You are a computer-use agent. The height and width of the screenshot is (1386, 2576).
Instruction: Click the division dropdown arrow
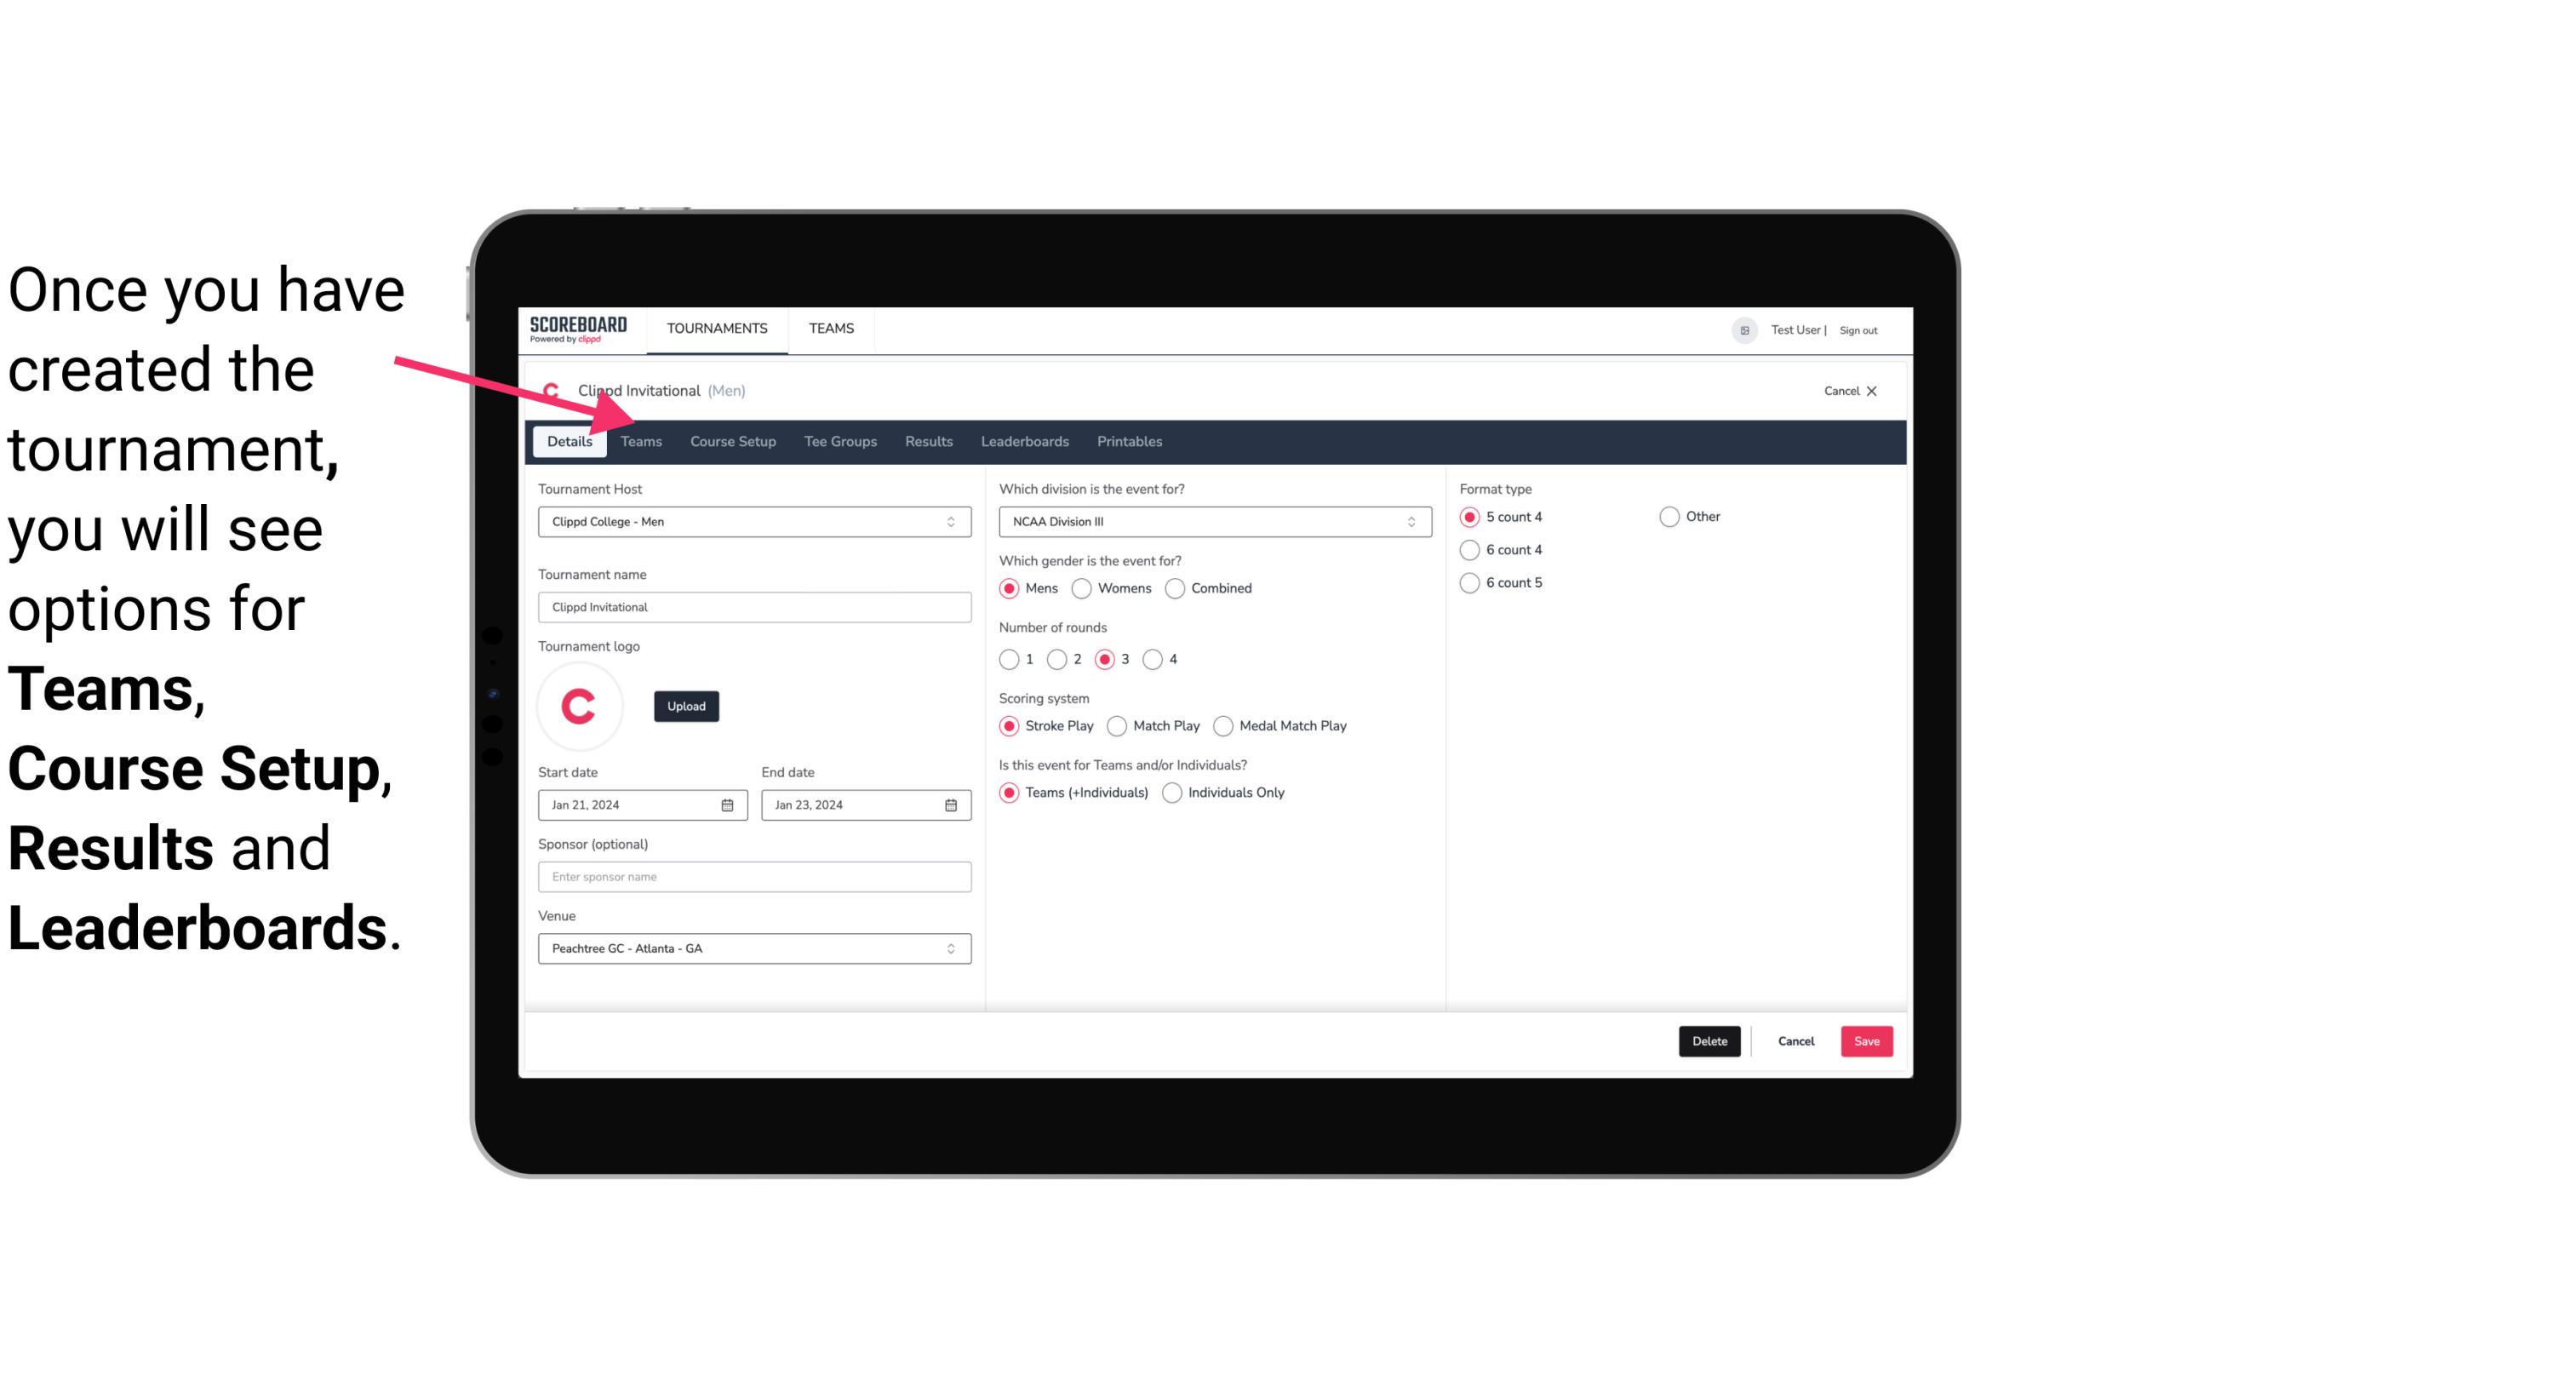[1405, 523]
